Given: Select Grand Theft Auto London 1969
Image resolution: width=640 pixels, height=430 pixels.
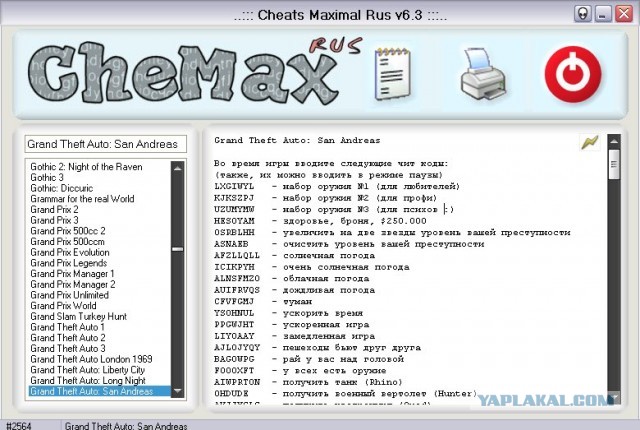Looking at the screenshot, I should point(91,359).
